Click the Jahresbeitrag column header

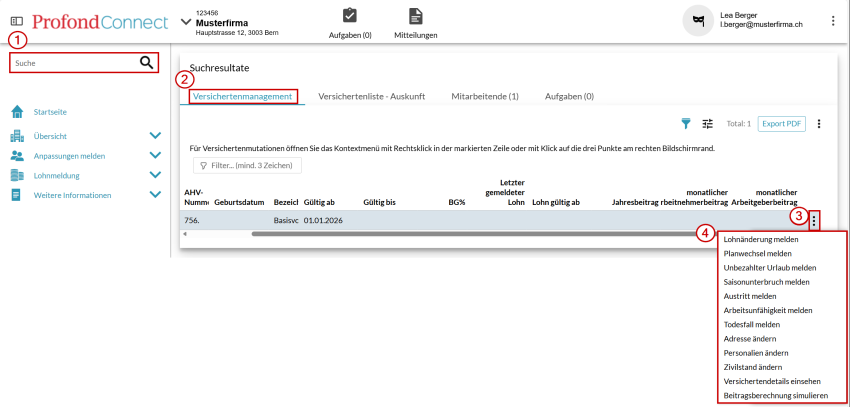point(635,203)
